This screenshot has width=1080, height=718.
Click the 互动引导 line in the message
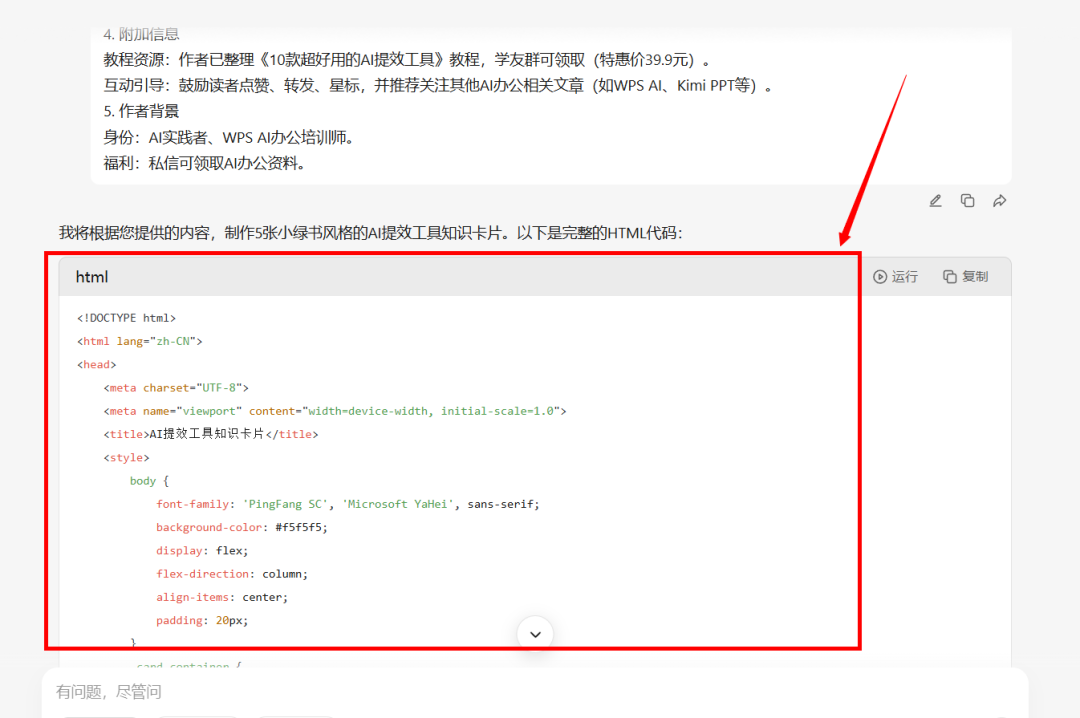pos(437,85)
